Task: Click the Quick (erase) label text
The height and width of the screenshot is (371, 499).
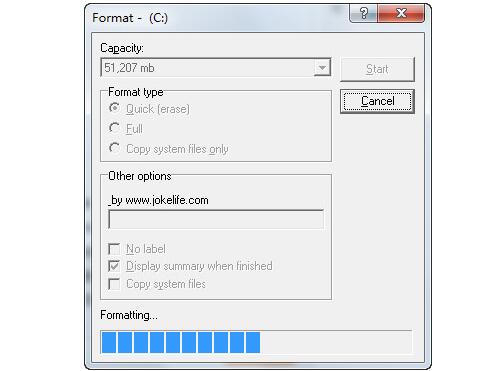Action: pyautogui.click(x=158, y=109)
